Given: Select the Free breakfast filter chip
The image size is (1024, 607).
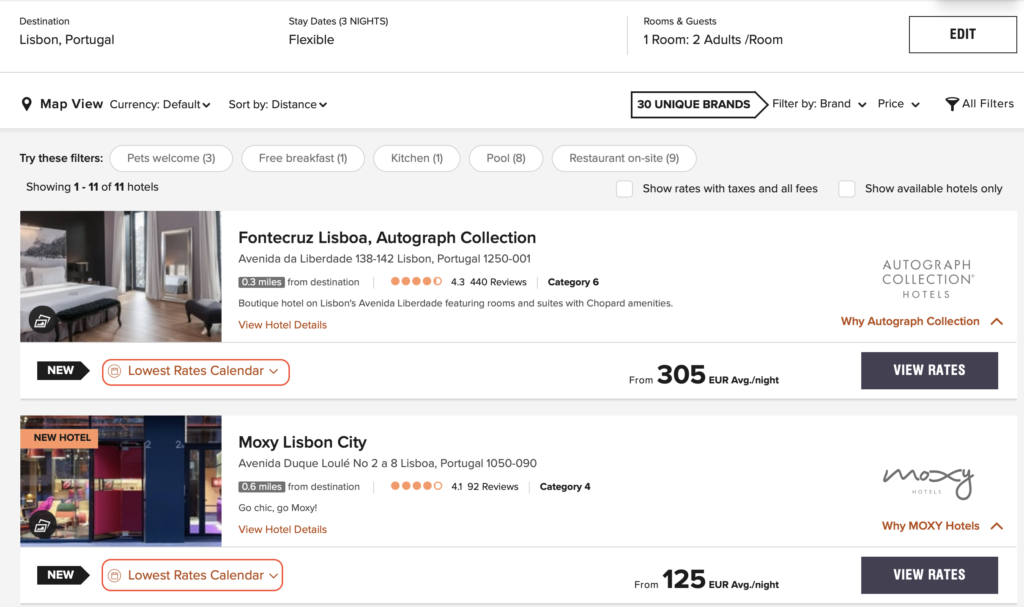Looking at the screenshot, I should coord(302,158).
